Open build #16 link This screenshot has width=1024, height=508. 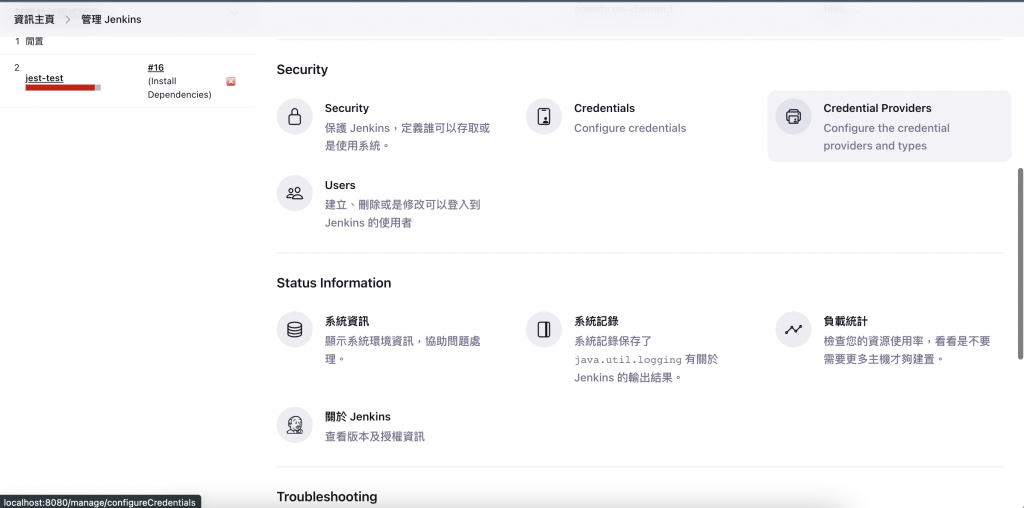pos(155,68)
